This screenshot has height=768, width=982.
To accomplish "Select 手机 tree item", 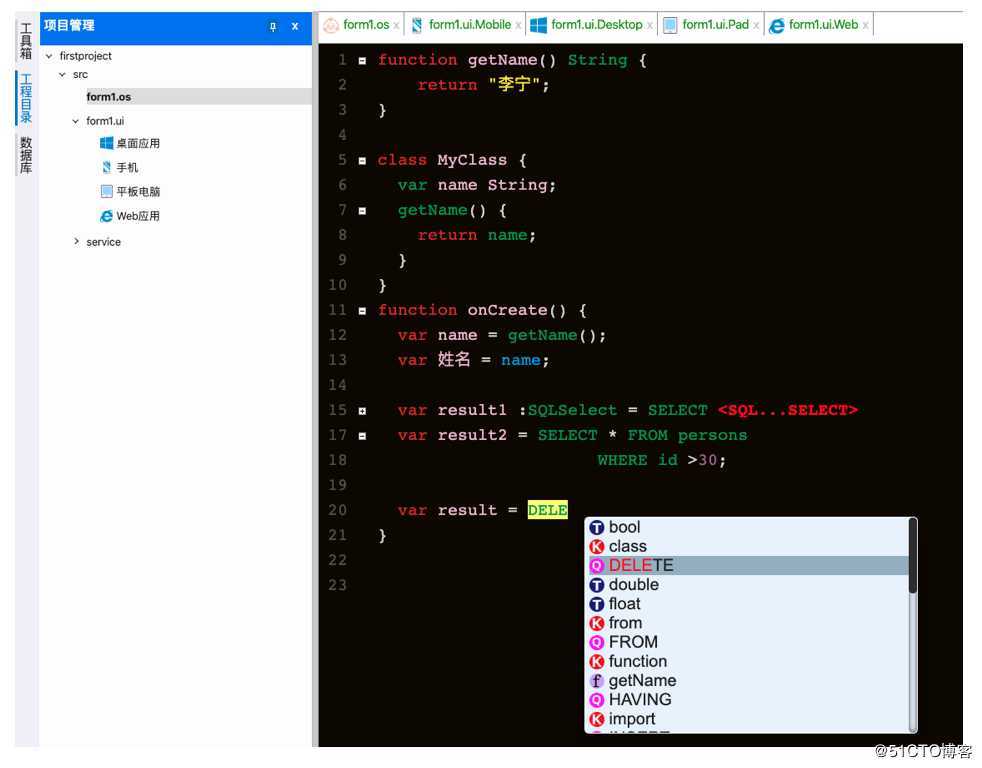I will point(127,167).
